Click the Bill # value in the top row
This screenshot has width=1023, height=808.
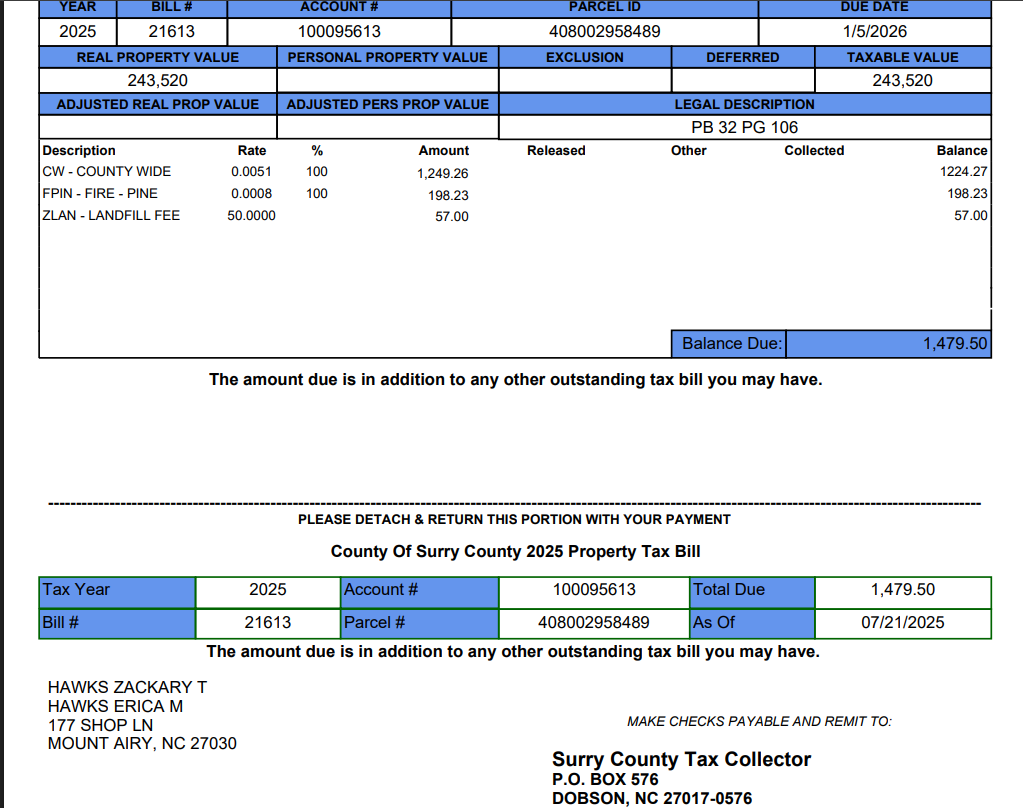(172, 31)
